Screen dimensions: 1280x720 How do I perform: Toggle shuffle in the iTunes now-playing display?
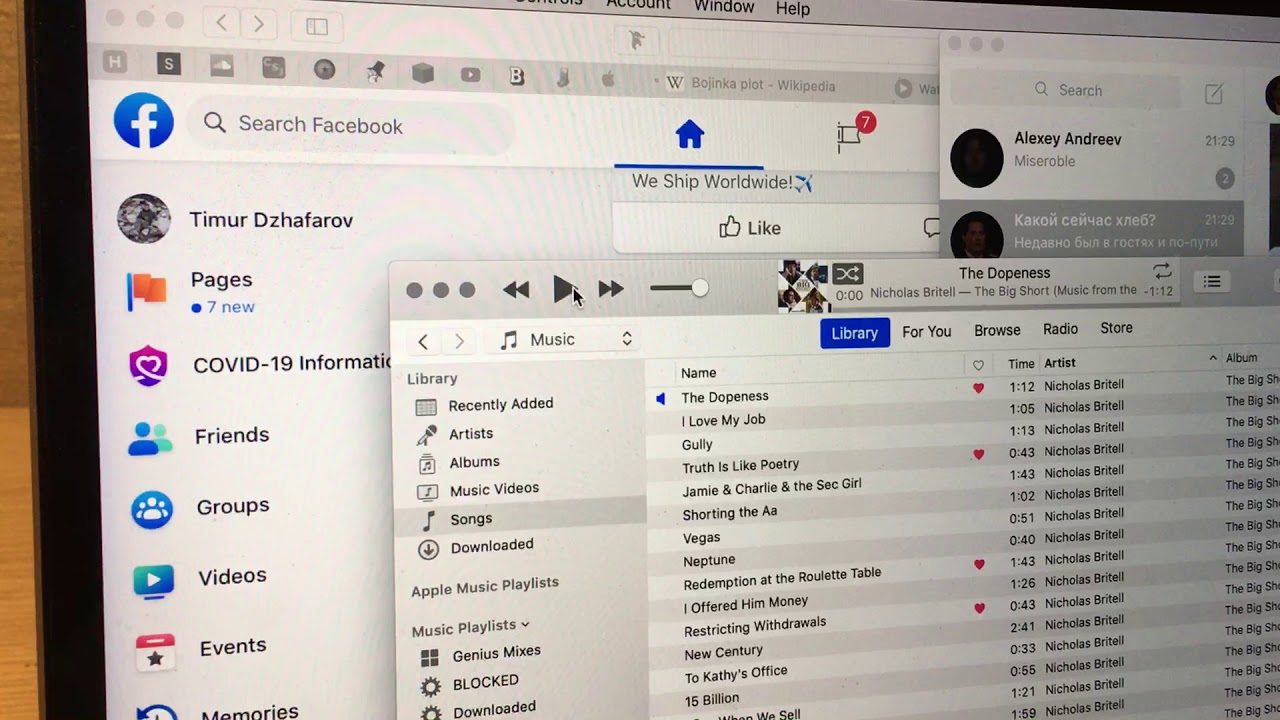[x=847, y=274]
